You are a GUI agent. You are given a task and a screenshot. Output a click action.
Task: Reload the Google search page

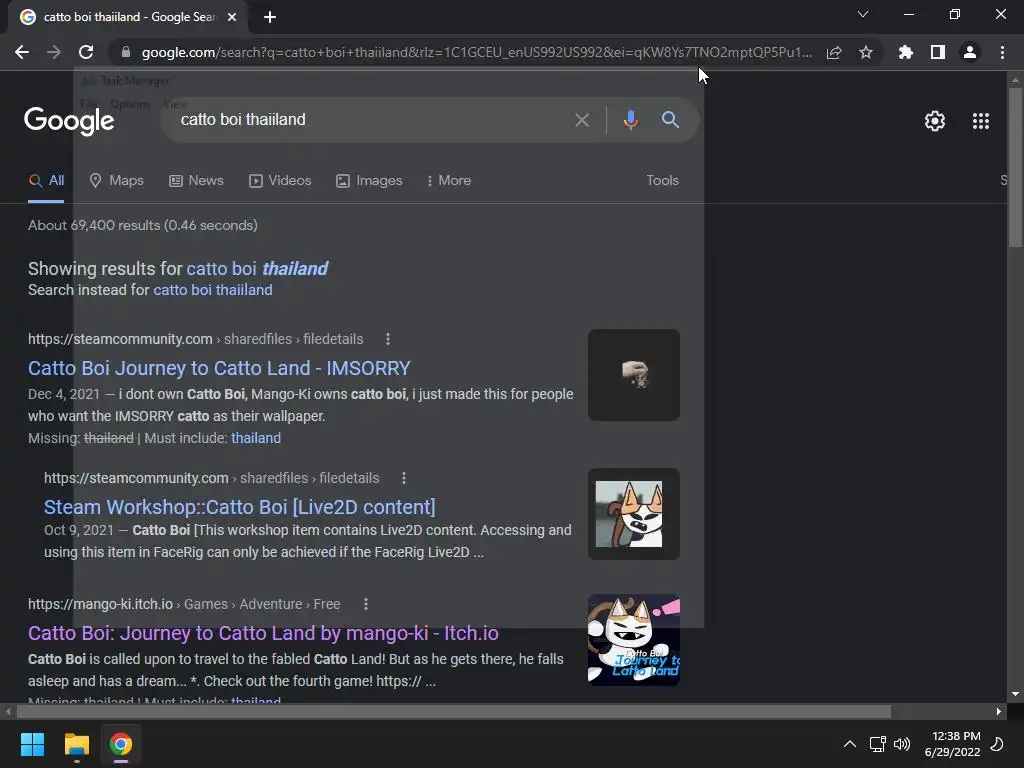click(86, 52)
